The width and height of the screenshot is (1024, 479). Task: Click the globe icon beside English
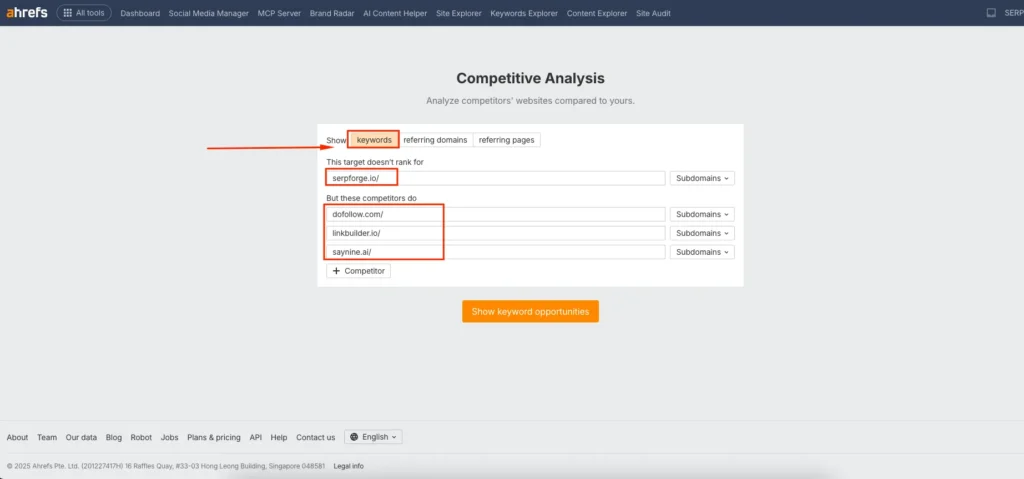[x=354, y=437]
